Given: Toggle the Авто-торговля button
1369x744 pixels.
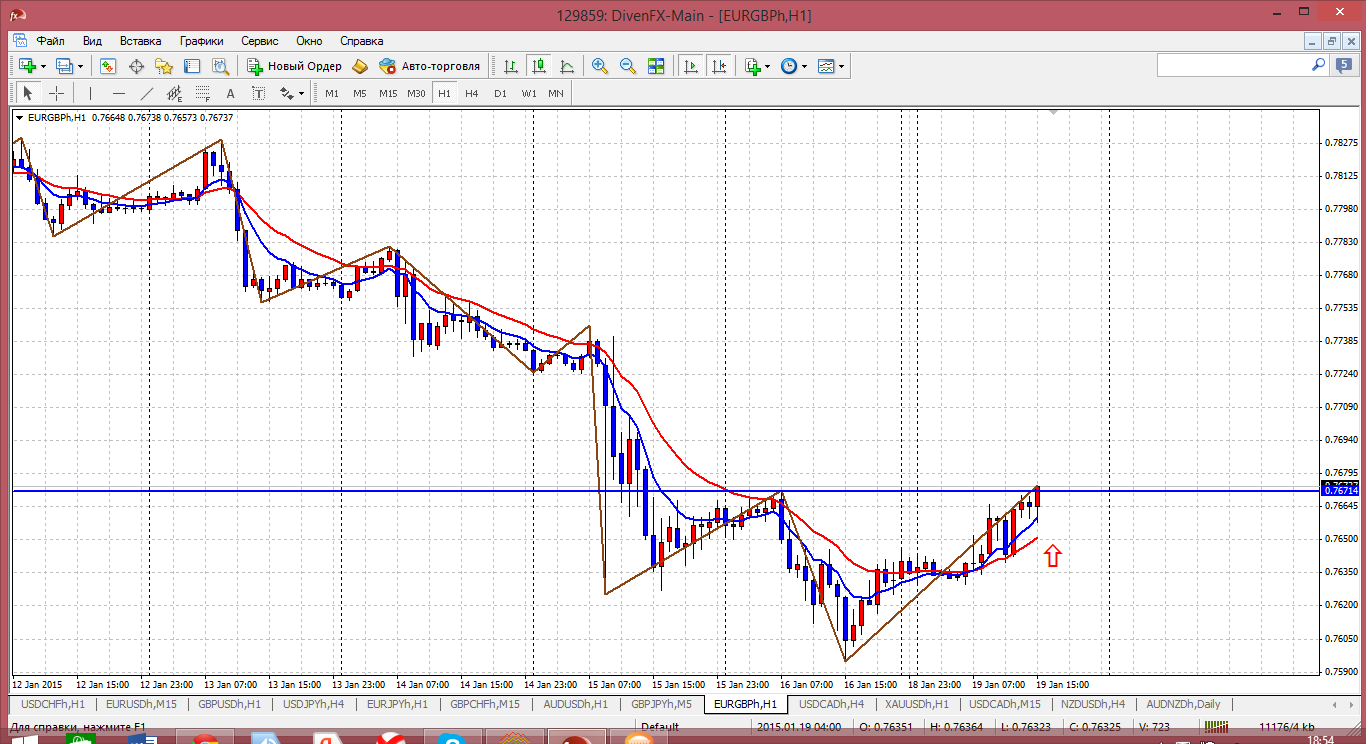Looking at the screenshot, I should pos(430,66).
